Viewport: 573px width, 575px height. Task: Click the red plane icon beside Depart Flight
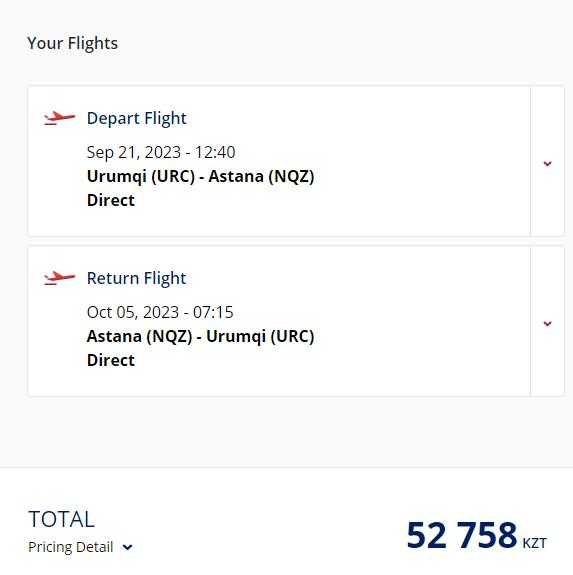click(59, 118)
